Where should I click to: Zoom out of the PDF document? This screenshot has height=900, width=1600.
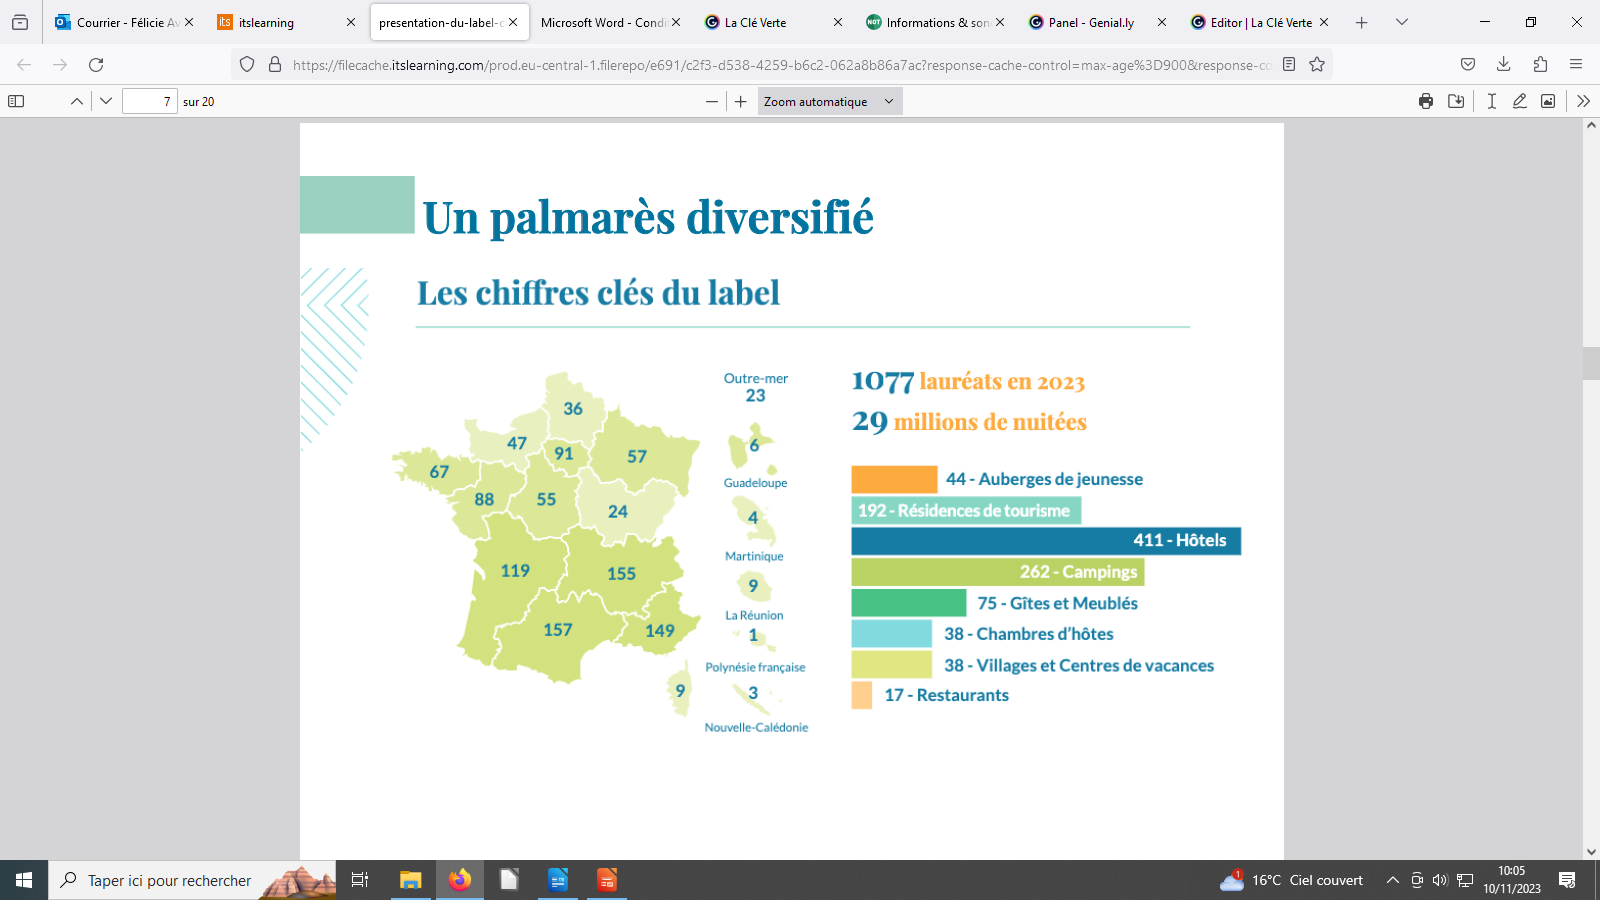(x=712, y=101)
